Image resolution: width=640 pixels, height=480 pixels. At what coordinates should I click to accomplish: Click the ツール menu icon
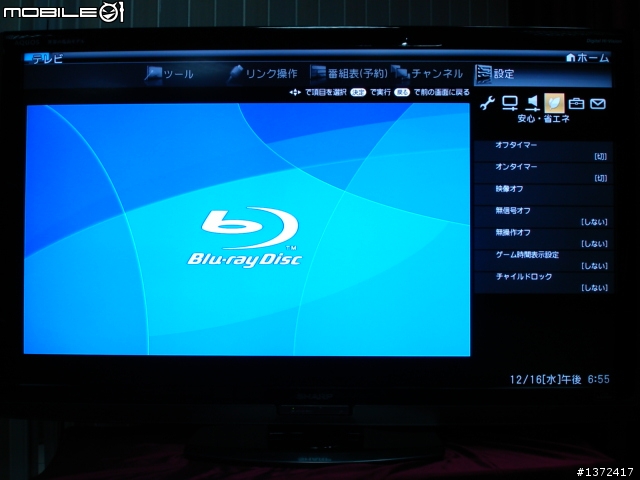coord(153,74)
